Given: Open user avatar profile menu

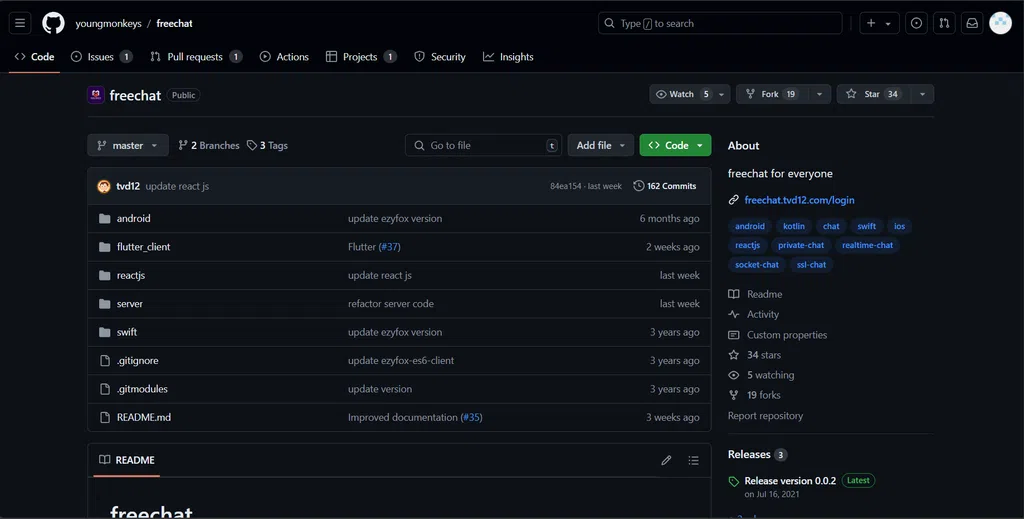Looking at the screenshot, I should (x=1000, y=24).
